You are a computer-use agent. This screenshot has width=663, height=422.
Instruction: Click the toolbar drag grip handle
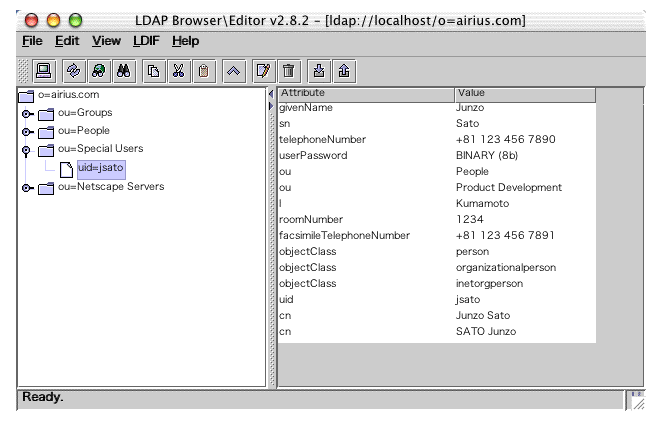23,71
